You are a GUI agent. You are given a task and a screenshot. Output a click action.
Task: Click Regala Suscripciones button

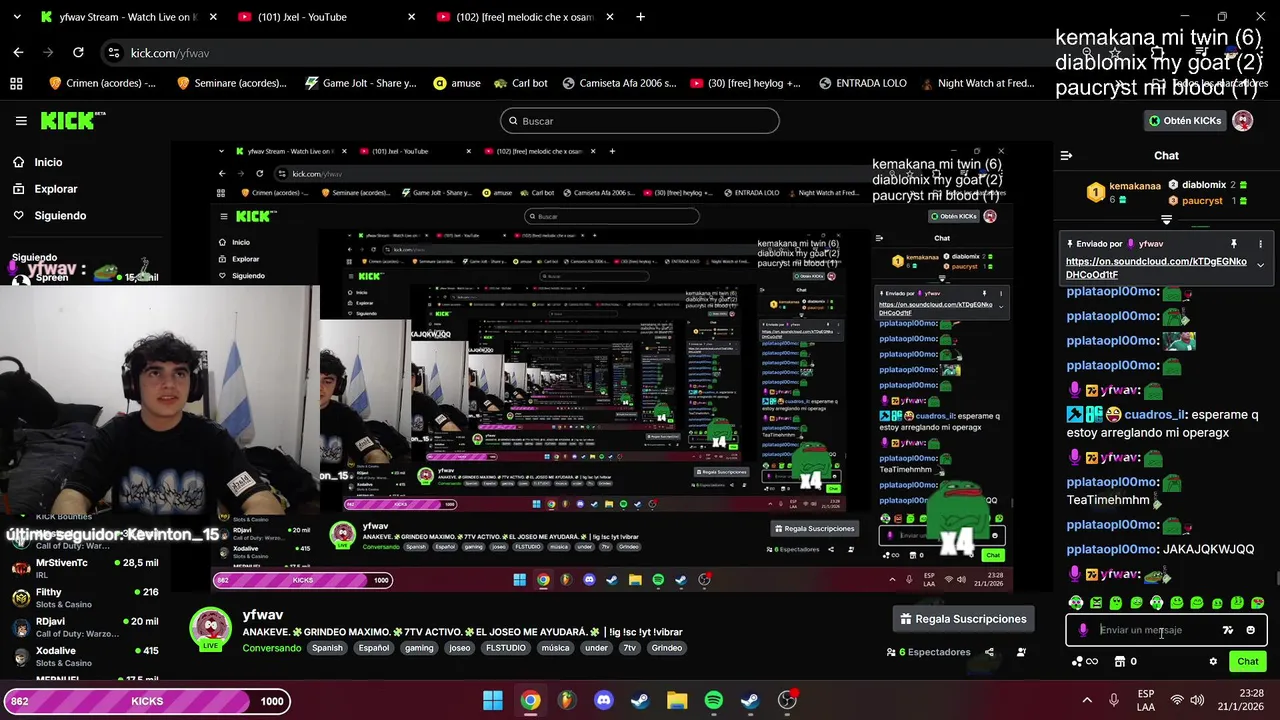click(963, 619)
